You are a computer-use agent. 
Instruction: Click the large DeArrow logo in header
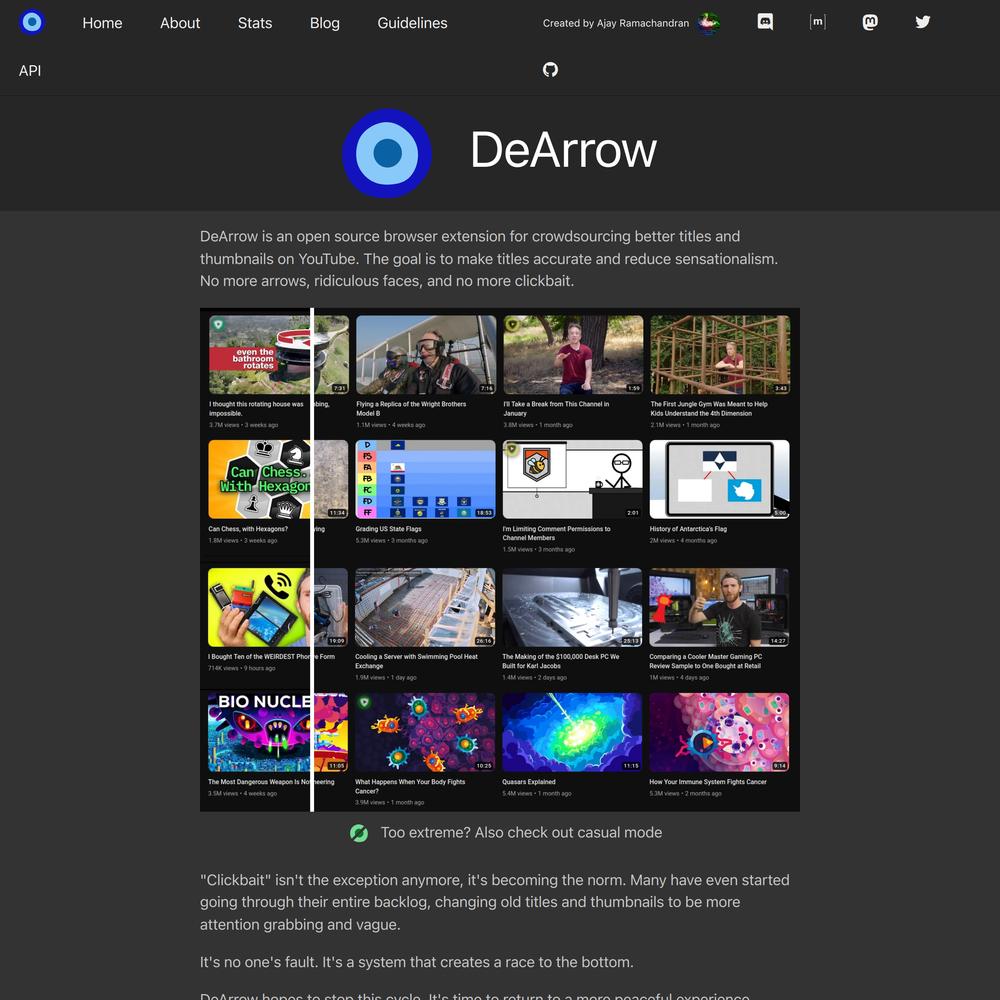[x=387, y=153]
